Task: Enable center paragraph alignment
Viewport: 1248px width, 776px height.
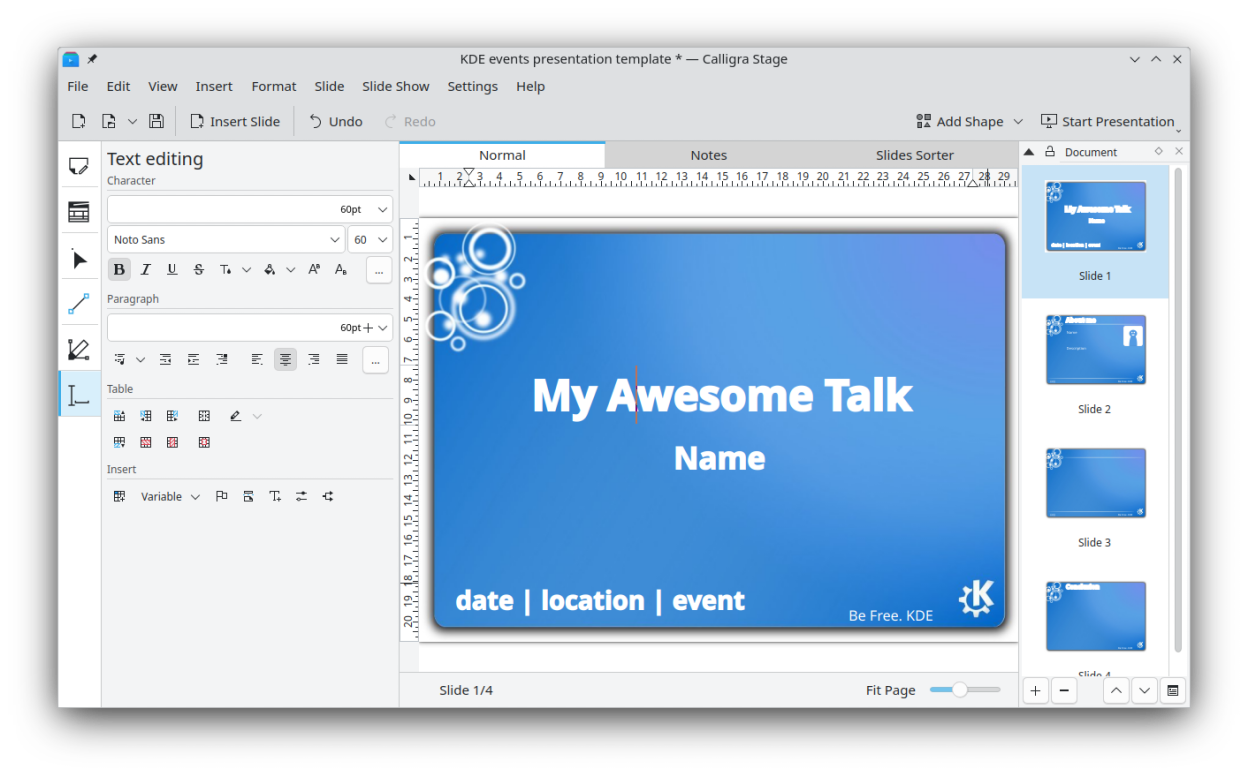Action: [x=286, y=359]
